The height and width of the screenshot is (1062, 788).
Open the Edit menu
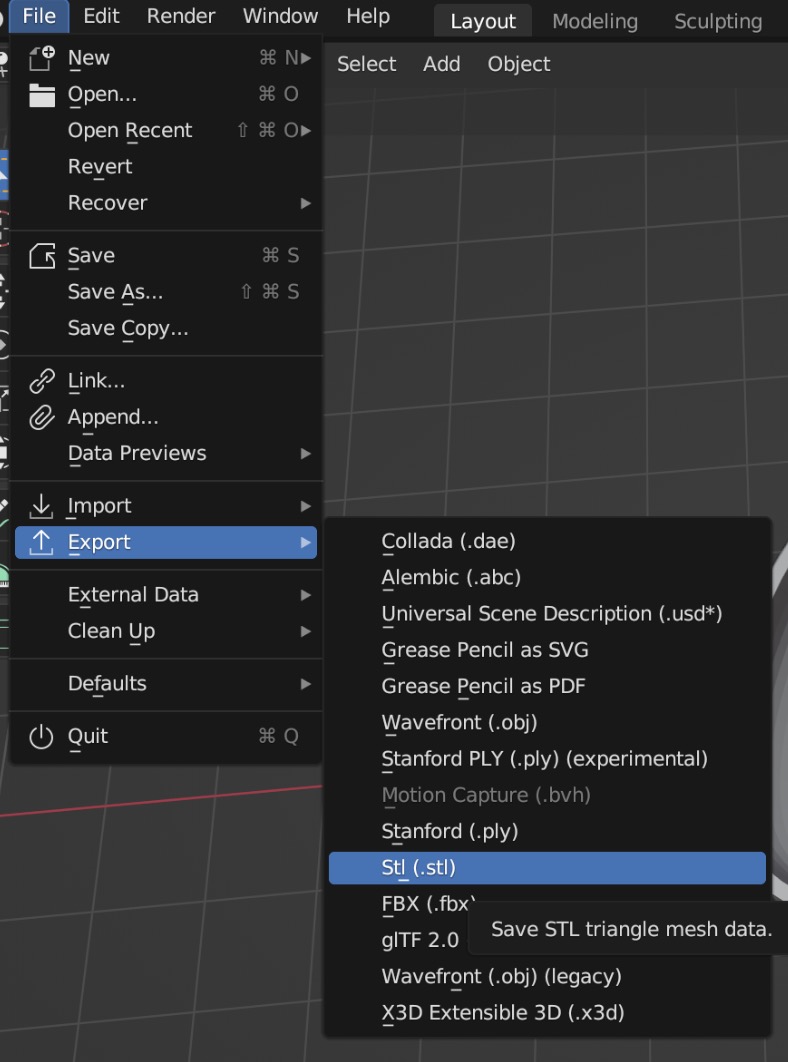tap(101, 16)
